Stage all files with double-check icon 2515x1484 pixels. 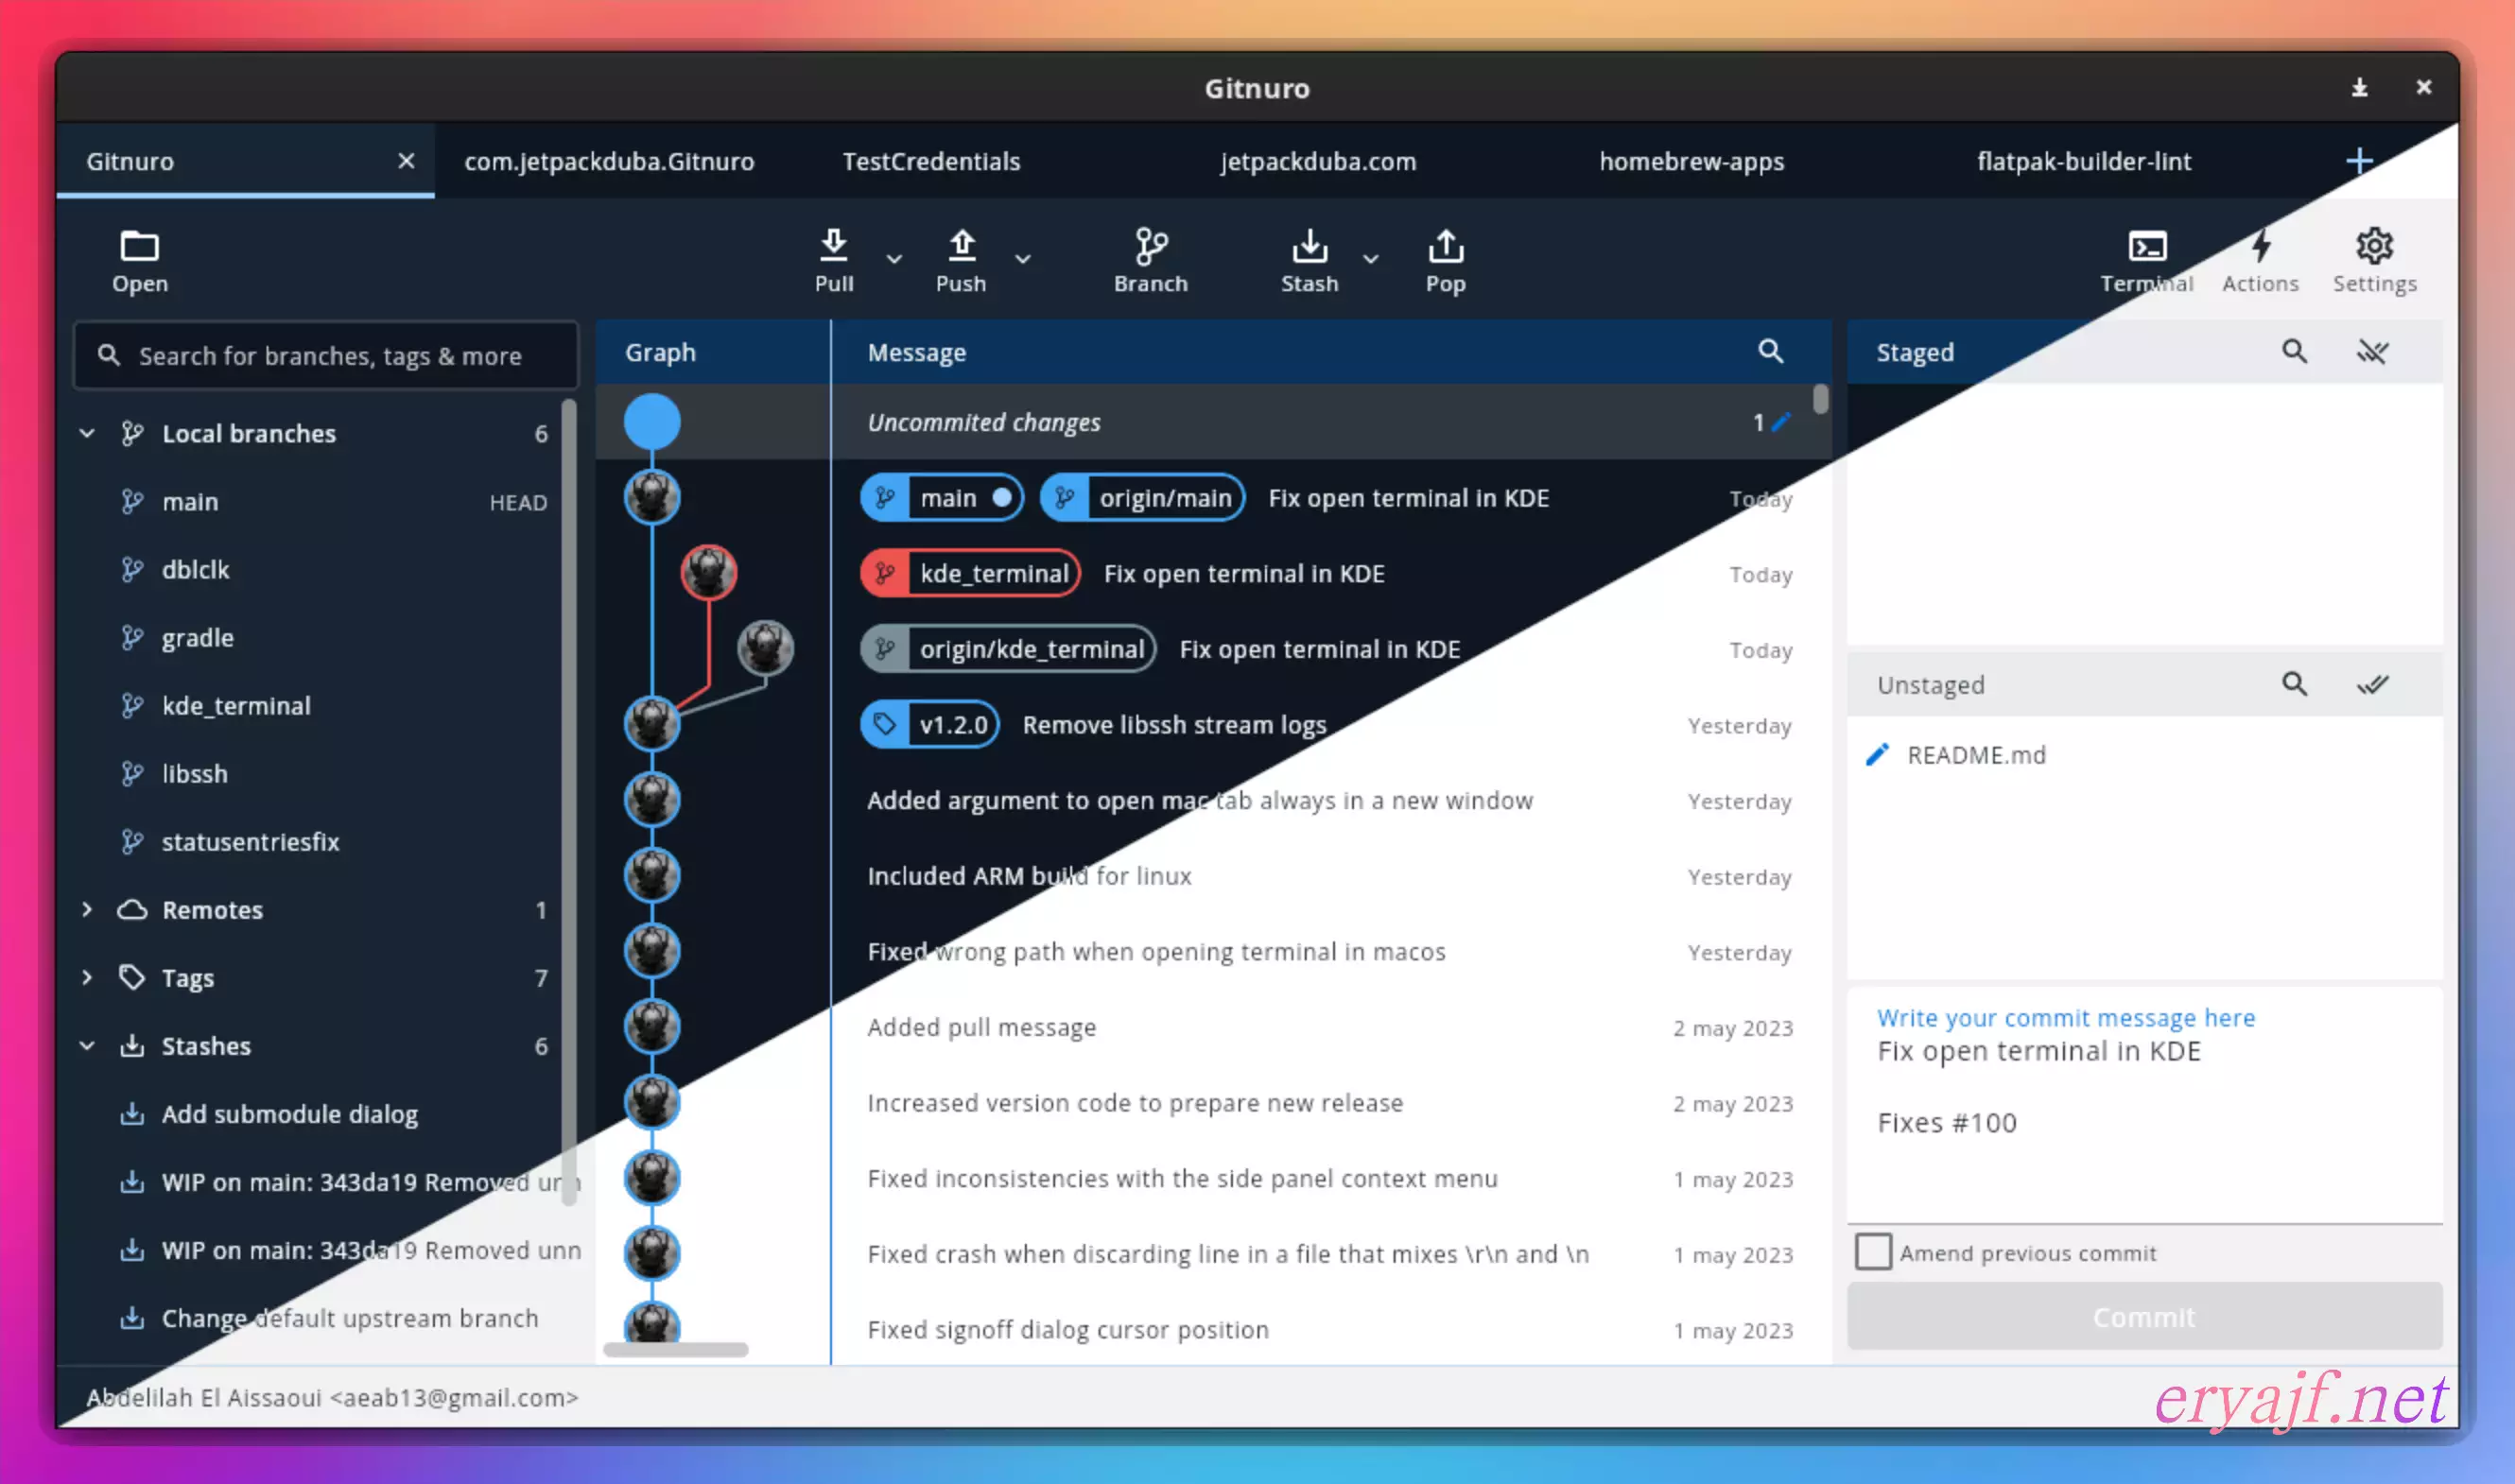tap(2372, 684)
